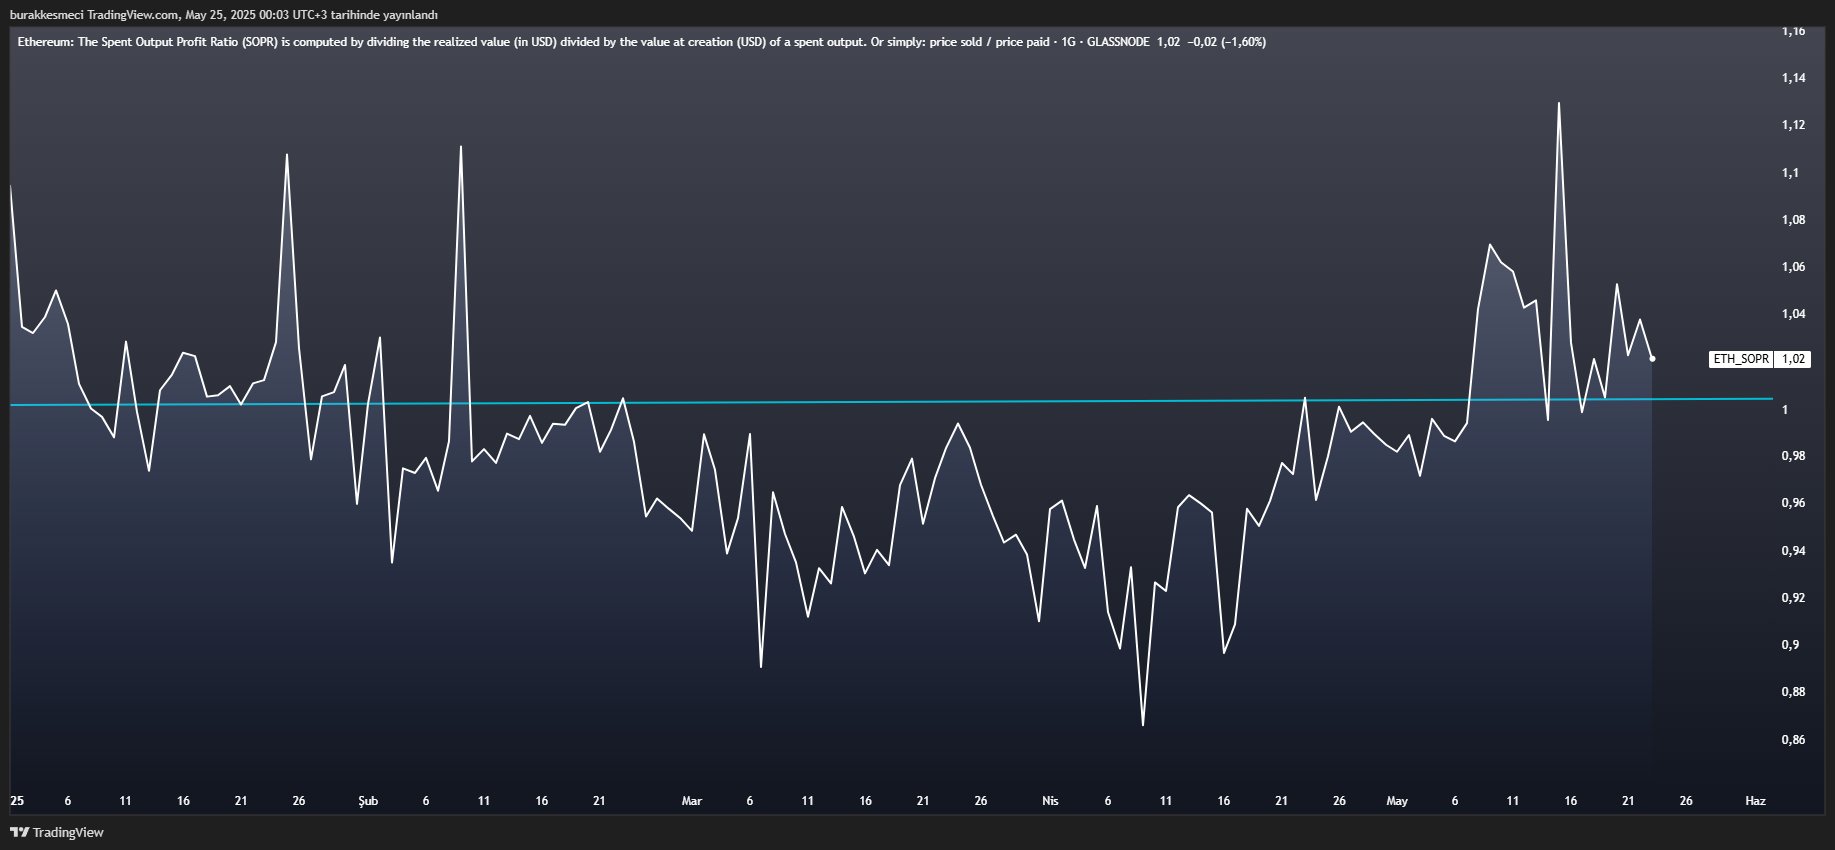1835x850 pixels.
Task: Click the 0,92 price axis label
Action: tap(1793, 598)
